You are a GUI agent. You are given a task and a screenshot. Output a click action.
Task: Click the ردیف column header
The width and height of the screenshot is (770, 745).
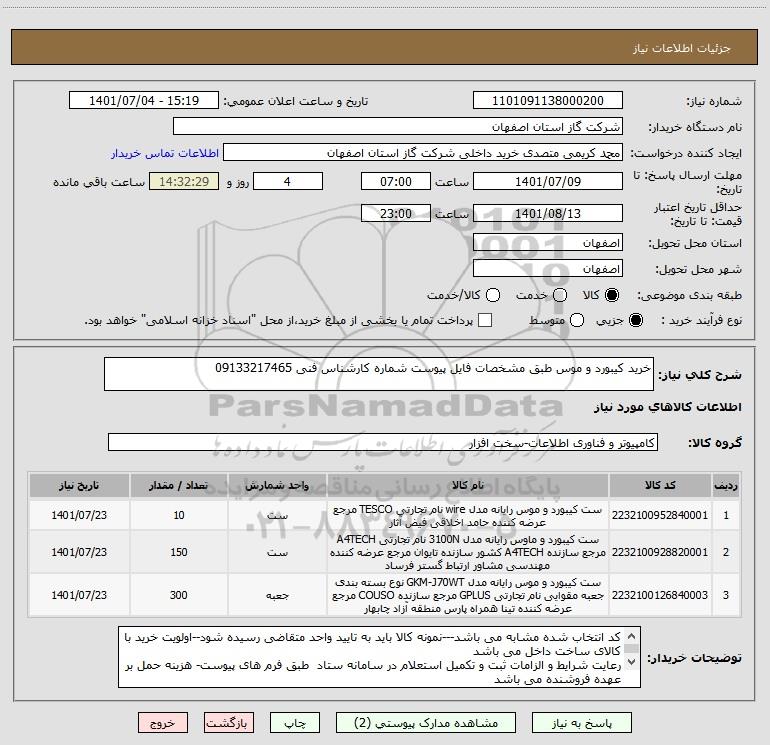pyautogui.click(x=726, y=485)
